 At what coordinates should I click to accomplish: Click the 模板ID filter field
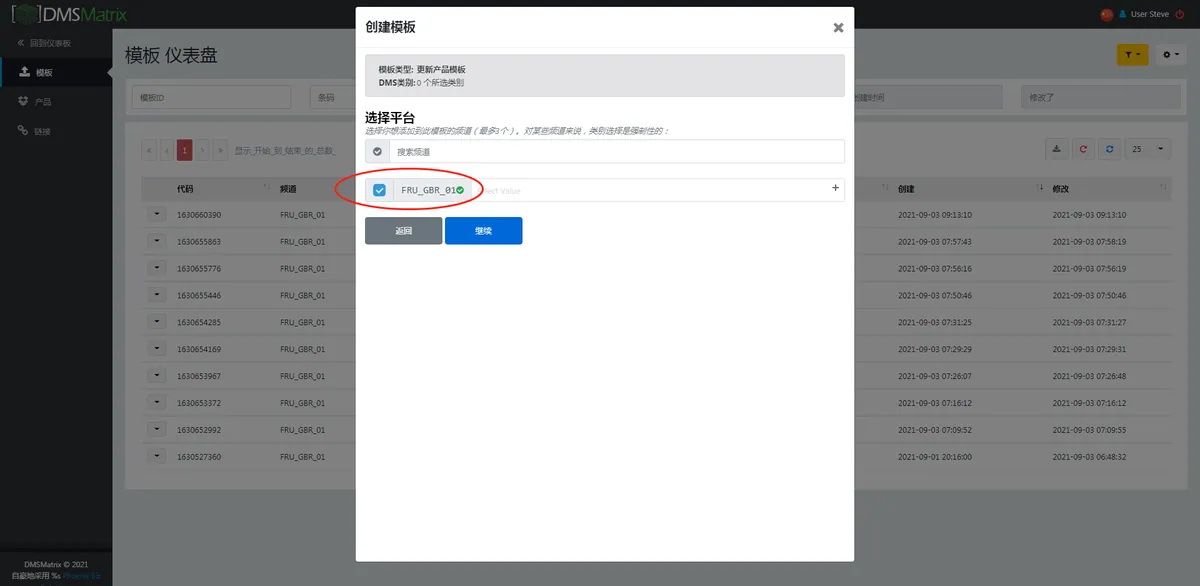211,97
